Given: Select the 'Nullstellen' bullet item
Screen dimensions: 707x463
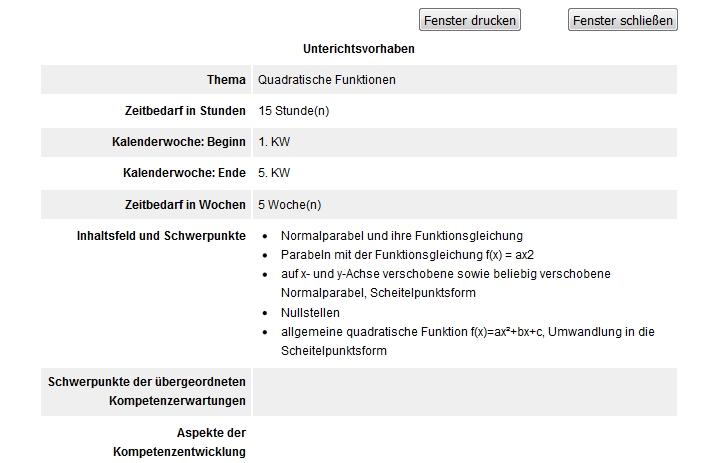Looking at the screenshot, I should click(311, 313).
